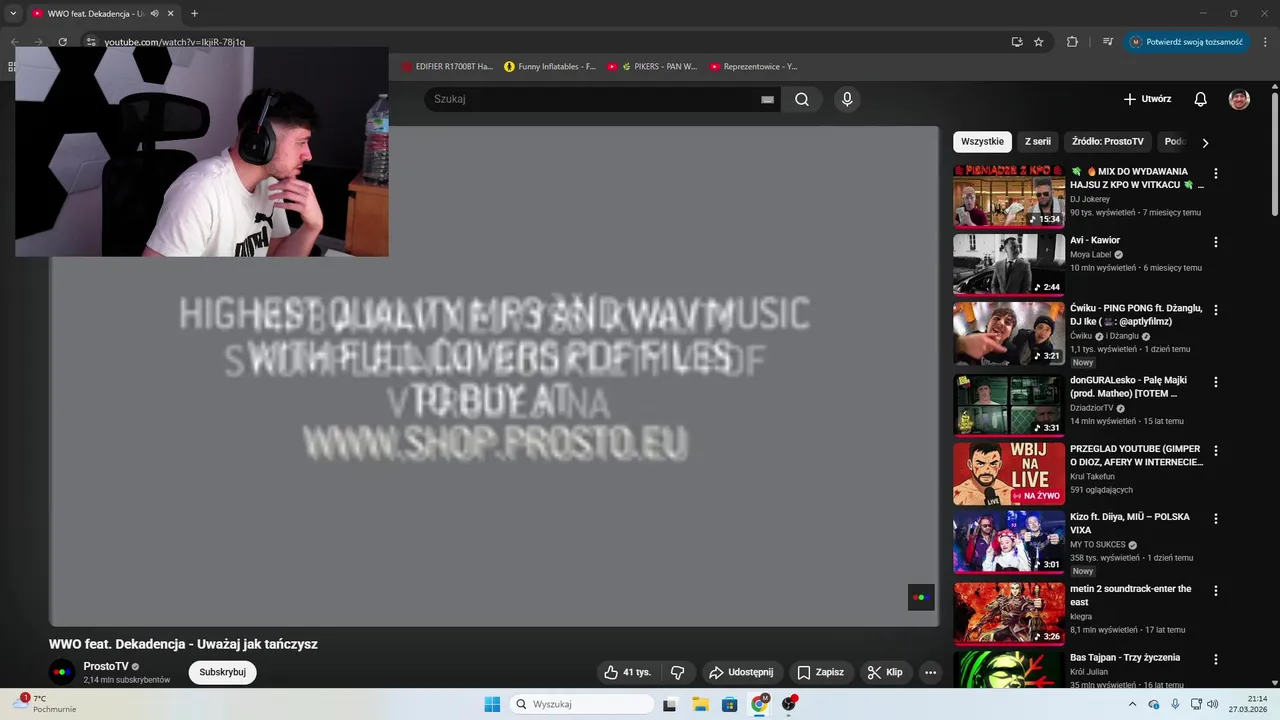Open site information icon in address bar

tap(90, 42)
